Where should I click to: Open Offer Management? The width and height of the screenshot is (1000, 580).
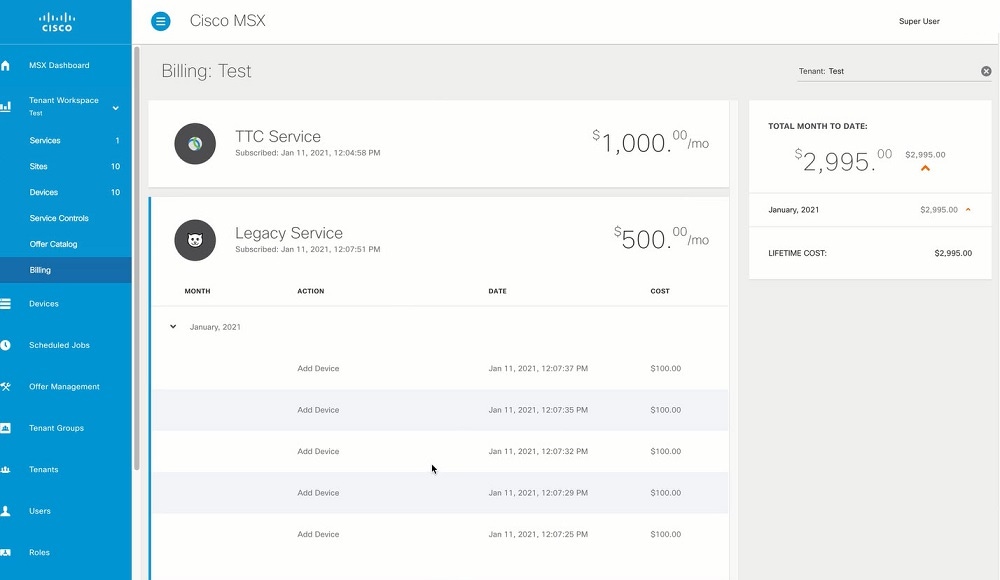(64, 387)
